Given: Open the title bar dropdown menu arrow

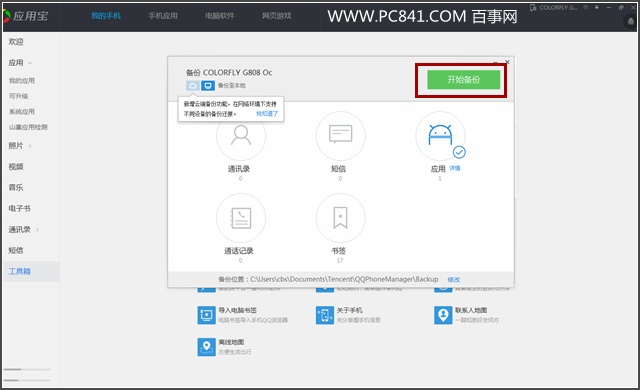Looking at the screenshot, I should (597, 7).
